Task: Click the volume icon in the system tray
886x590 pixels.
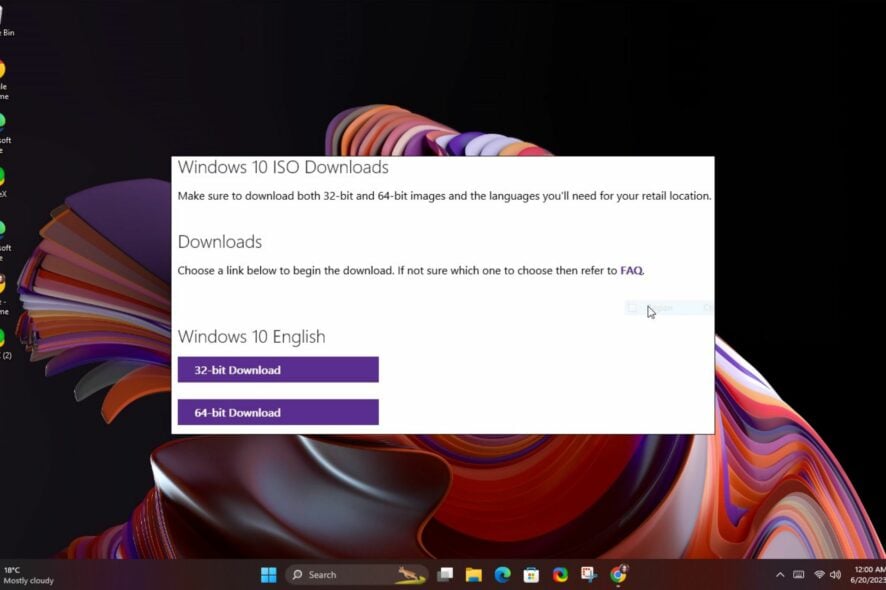Action: 837,575
